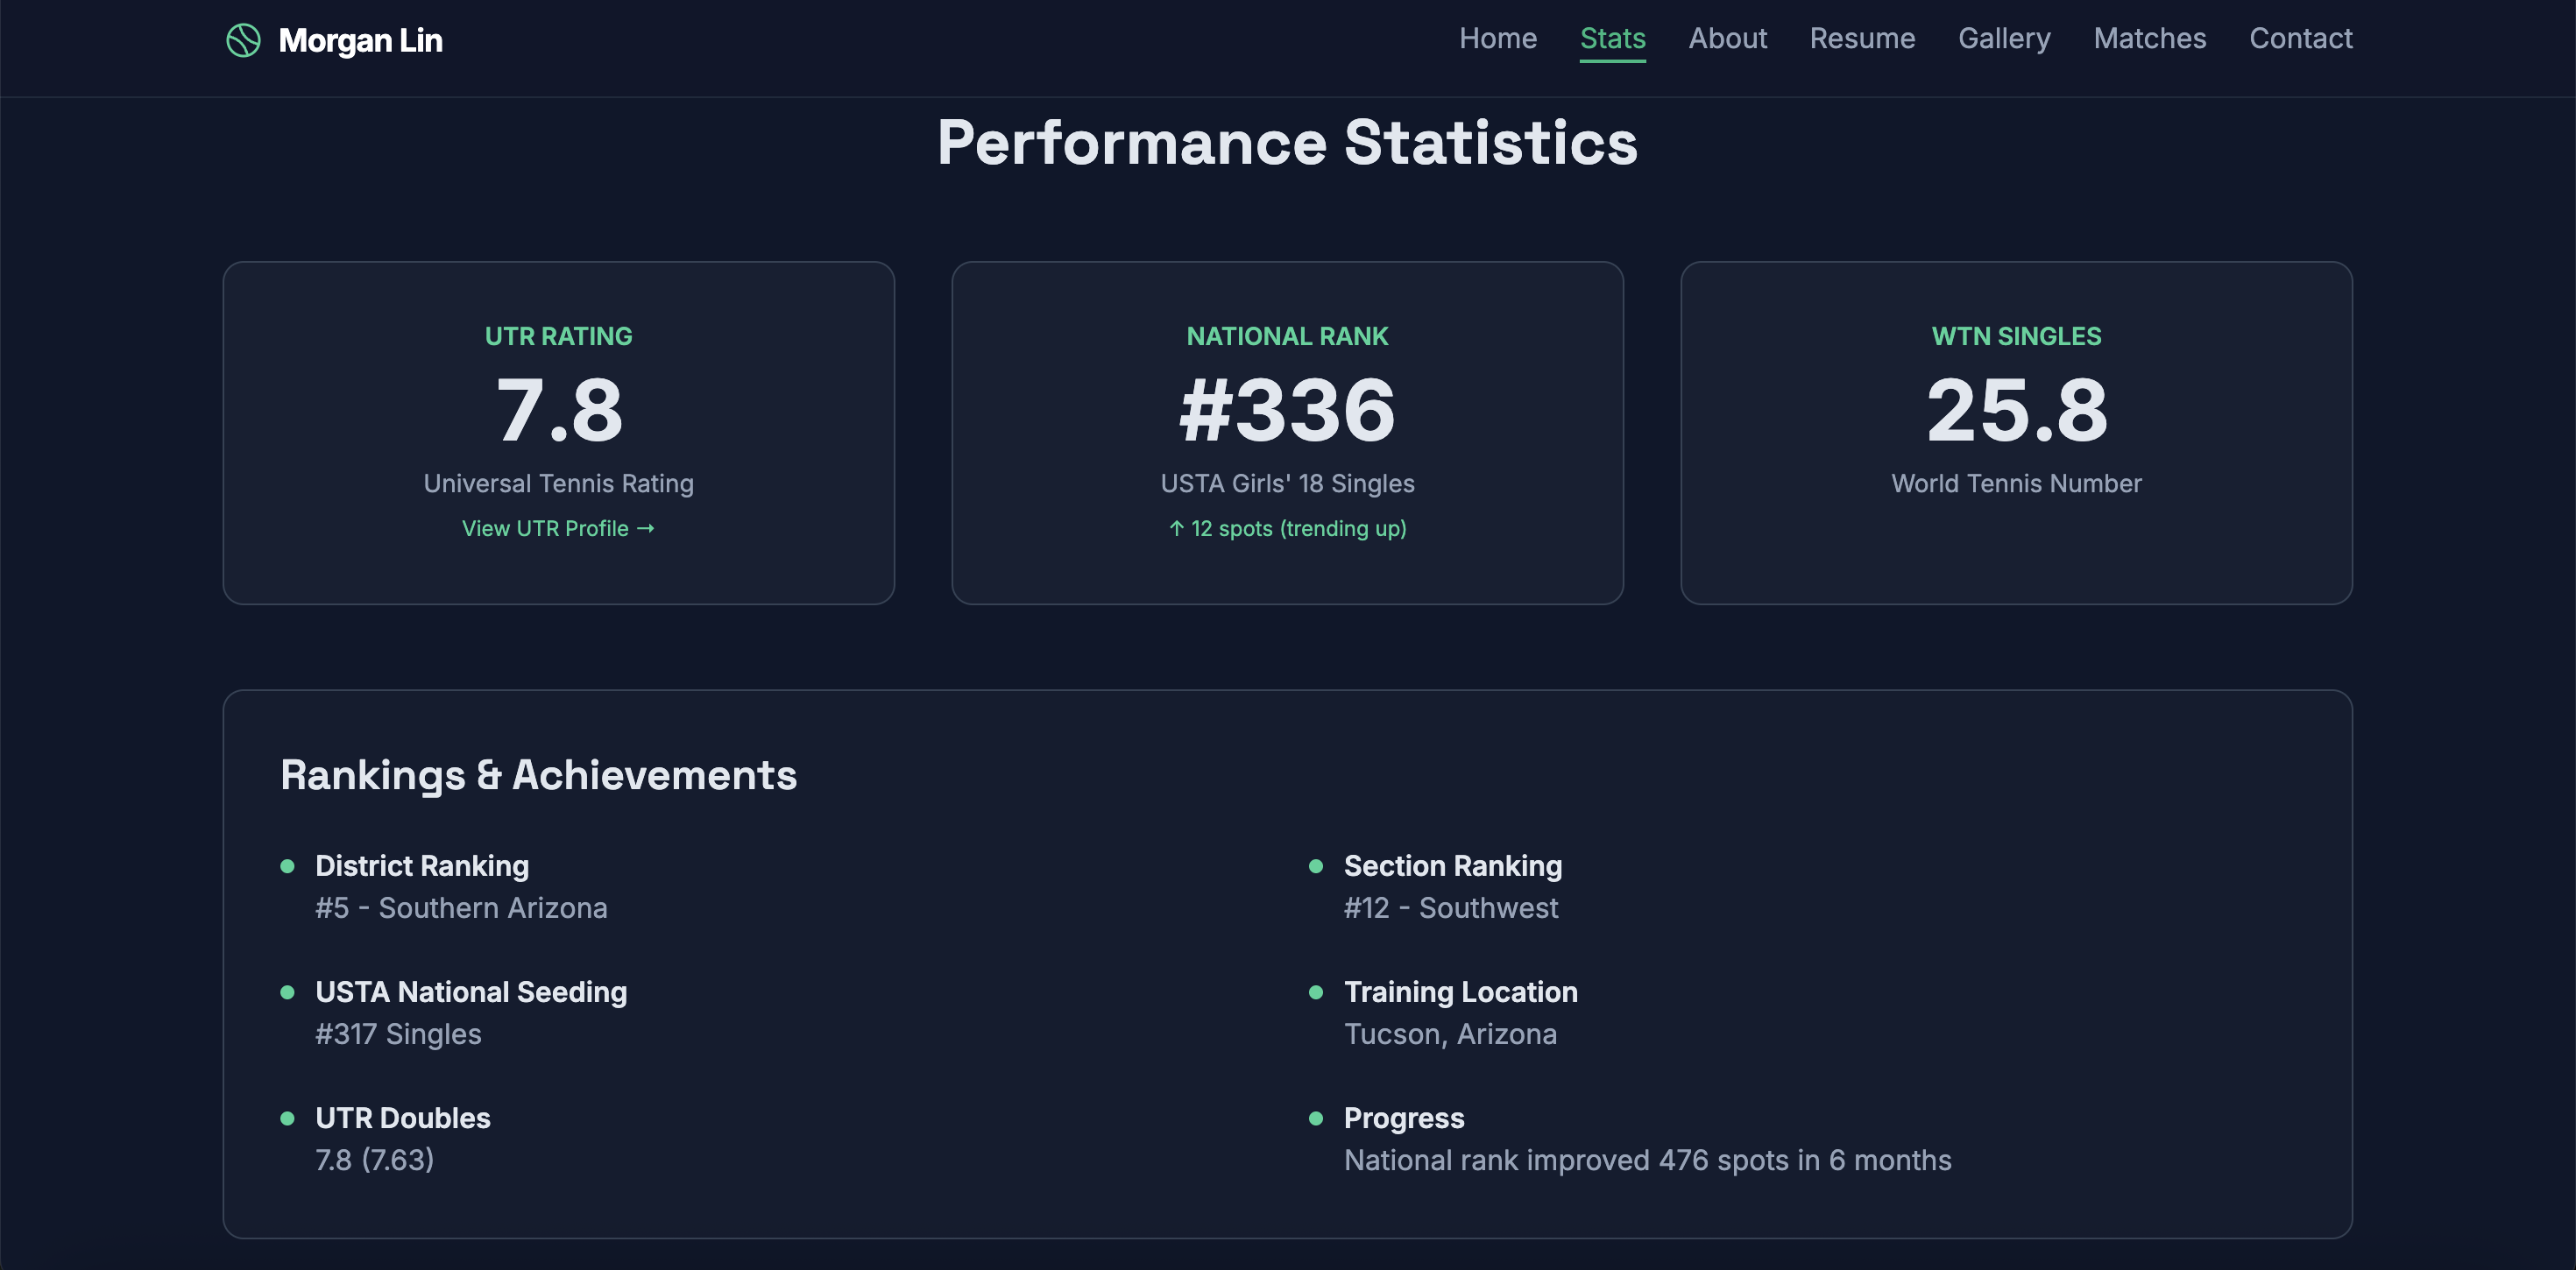The height and width of the screenshot is (1270, 2576).
Task: Open the Home navigation item
Action: [1498, 38]
